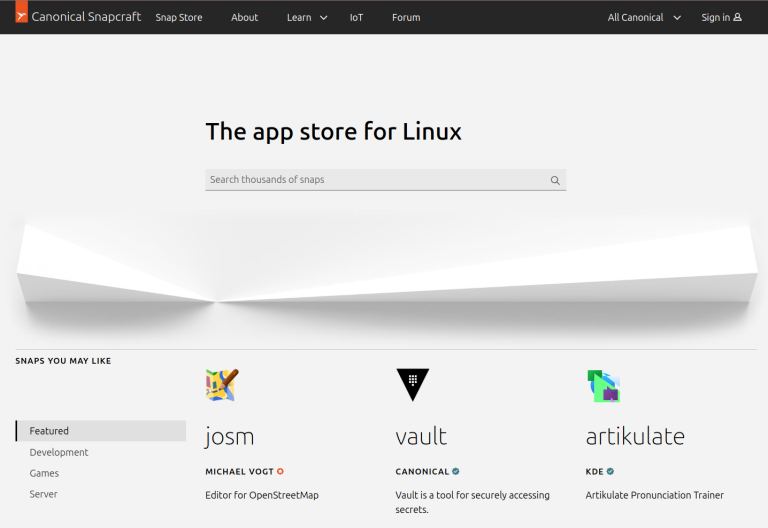This screenshot has width=768, height=528.
Task: Open the josm map editor icon
Action: tap(222, 385)
